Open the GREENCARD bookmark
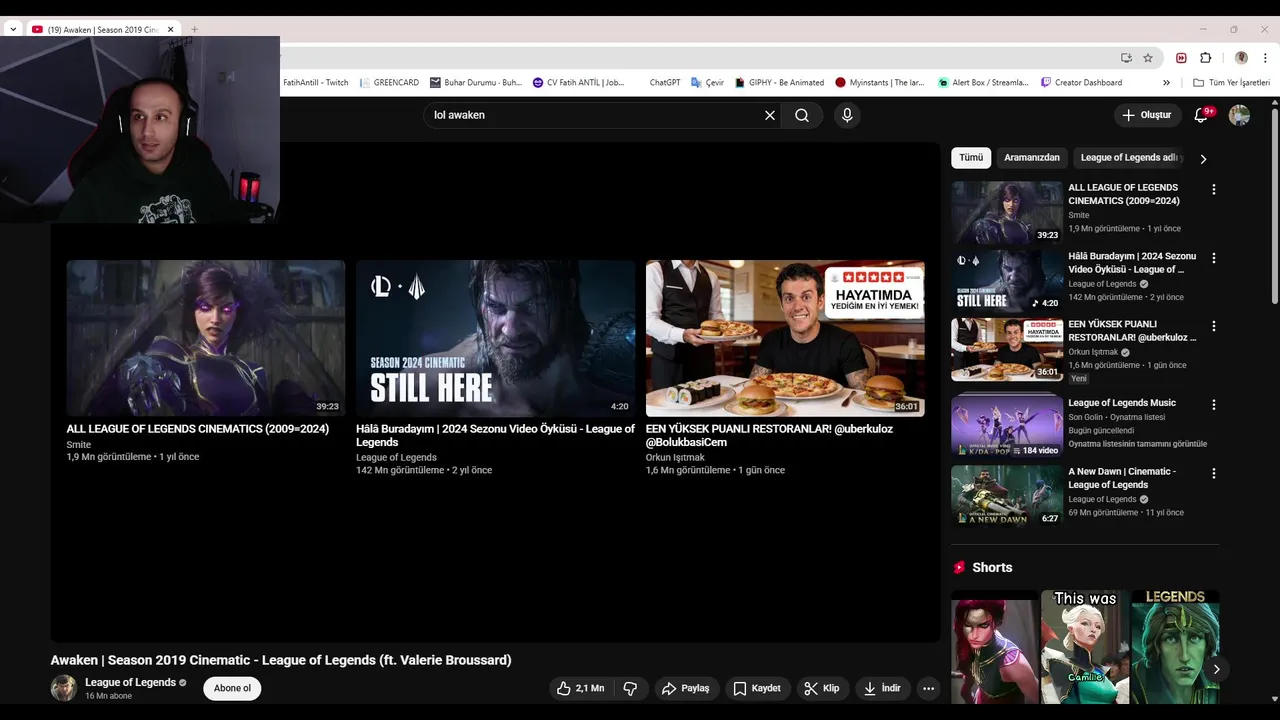1280x720 pixels. pyautogui.click(x=389, y=83)
